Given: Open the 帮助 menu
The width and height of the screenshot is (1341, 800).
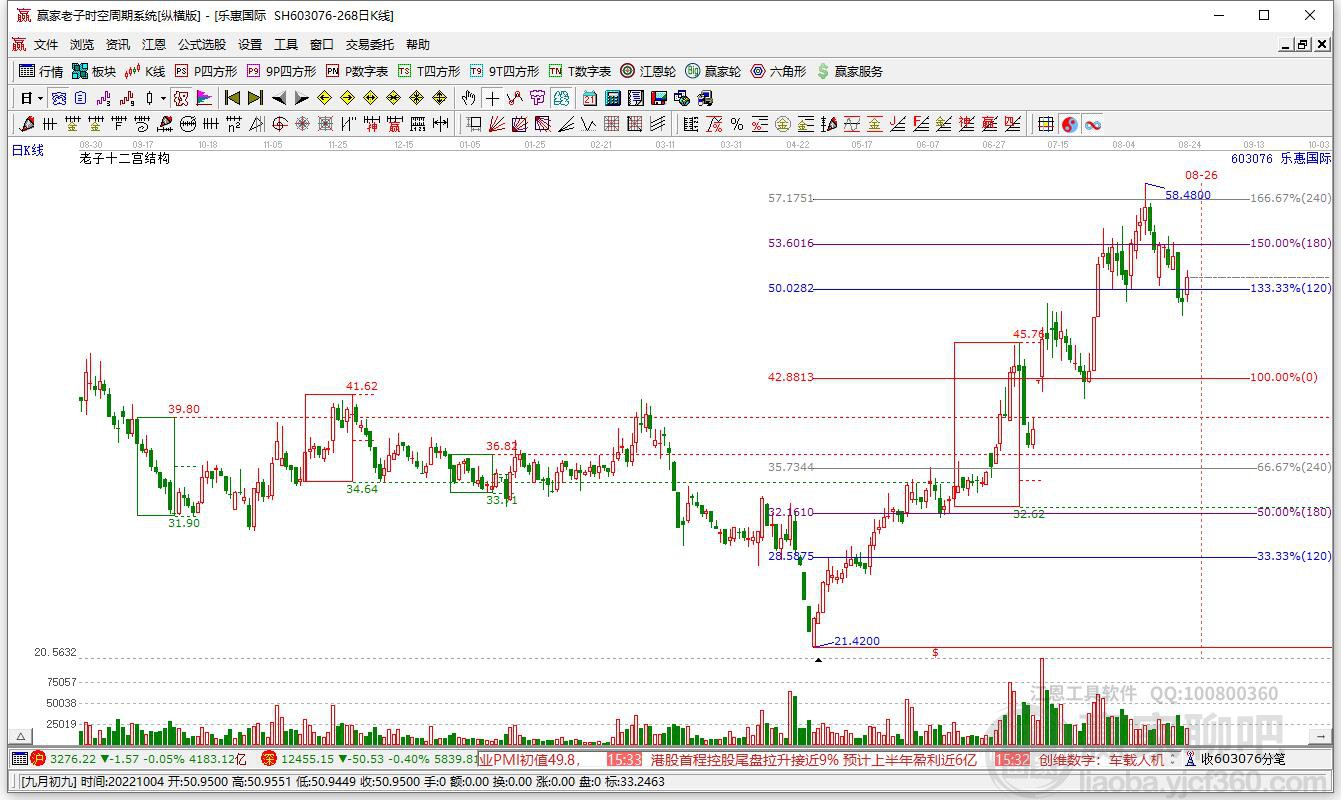Looking at the screenshot, I should (x=418, y=45).
